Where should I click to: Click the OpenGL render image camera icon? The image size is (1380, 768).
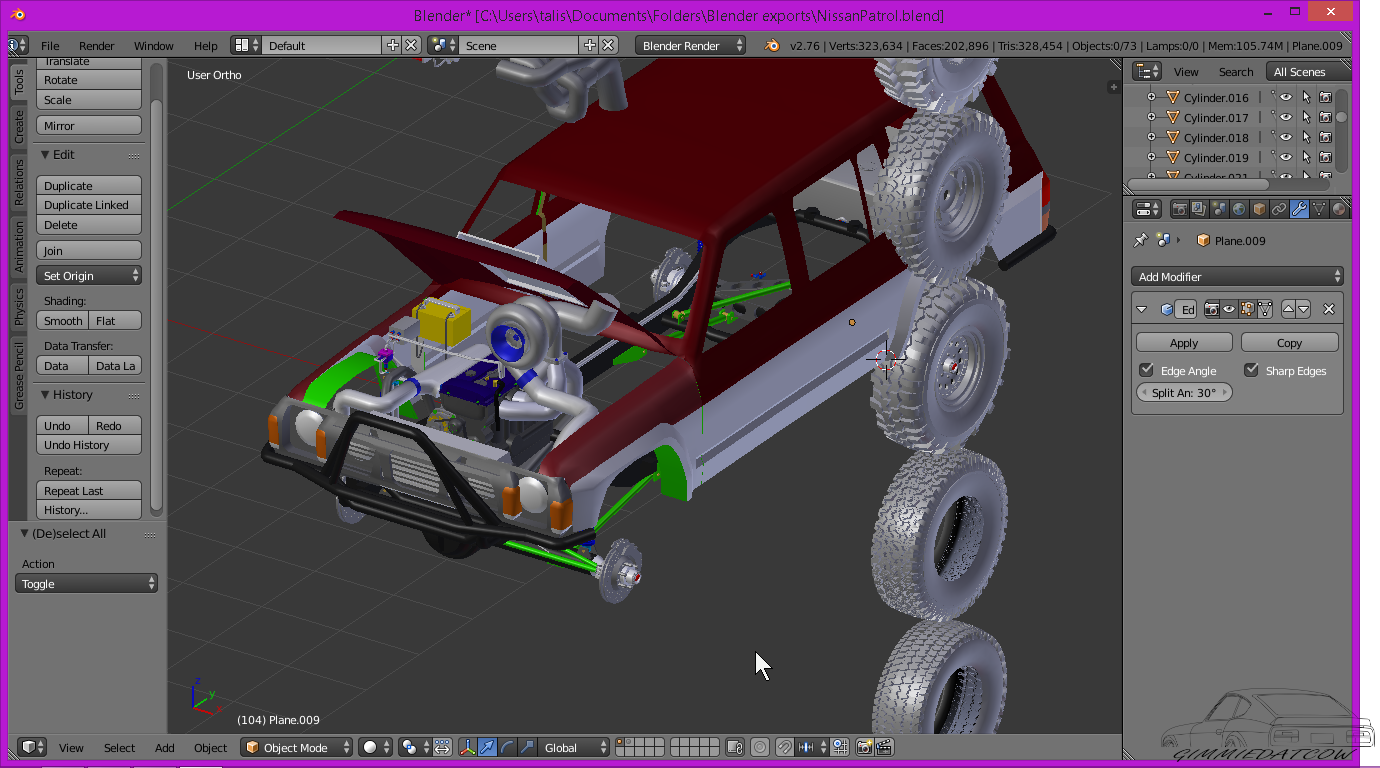[x=865, y=747]
